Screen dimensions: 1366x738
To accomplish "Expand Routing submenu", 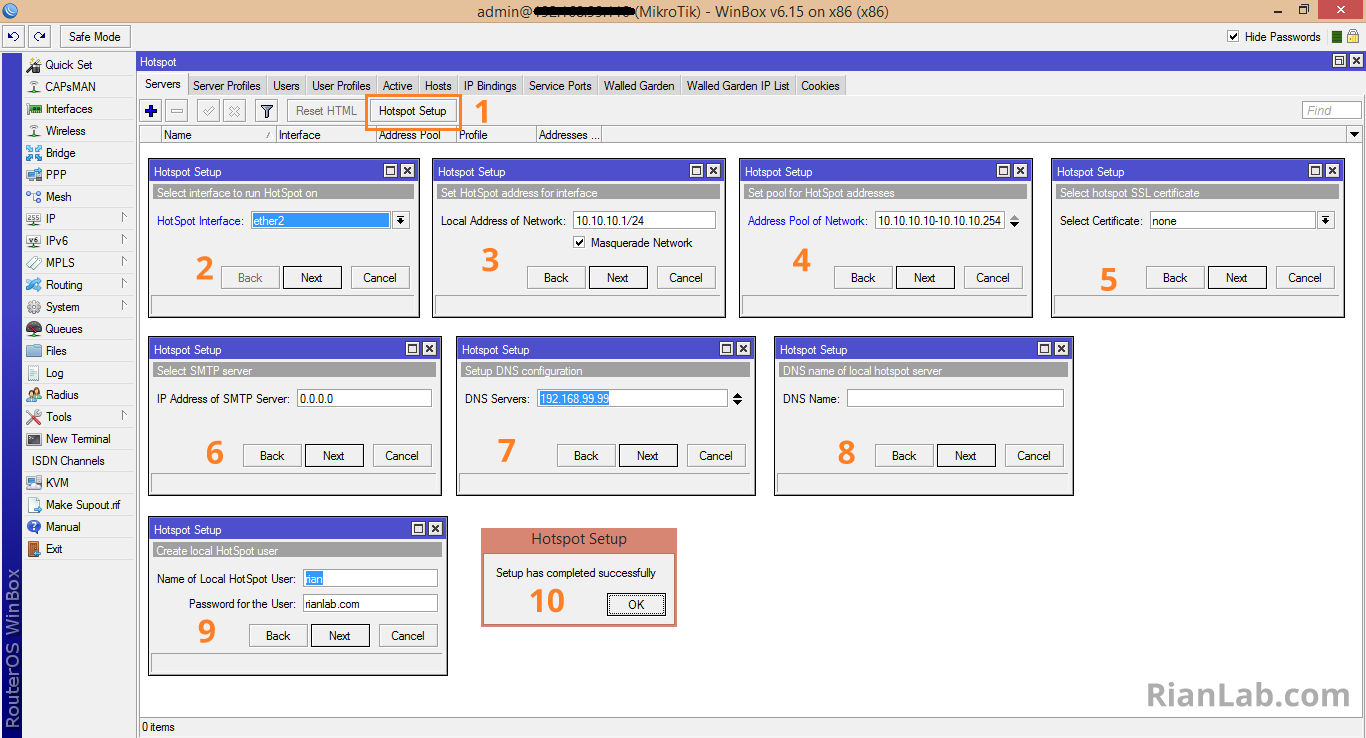I will [x=125, y=284].
